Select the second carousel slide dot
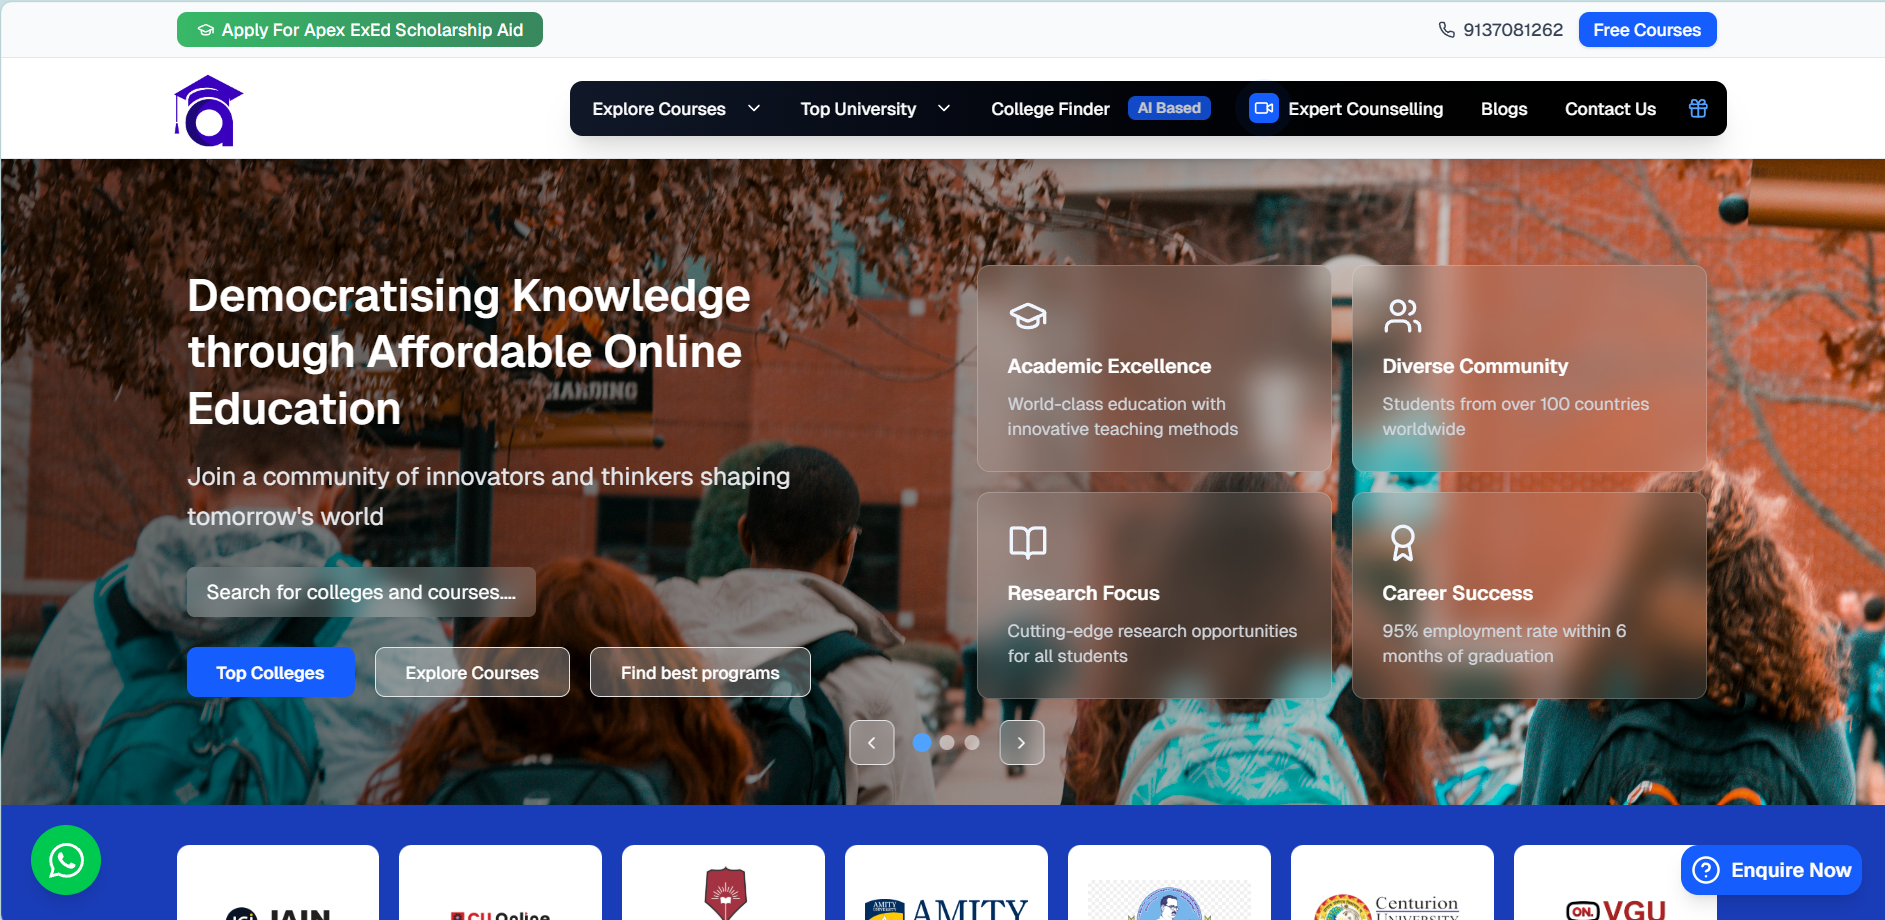 947,742
